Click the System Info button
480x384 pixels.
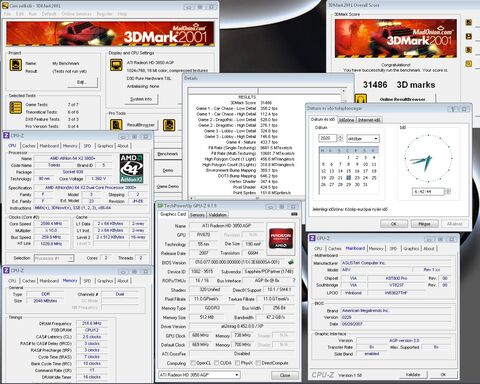click(x=141, y=99)
